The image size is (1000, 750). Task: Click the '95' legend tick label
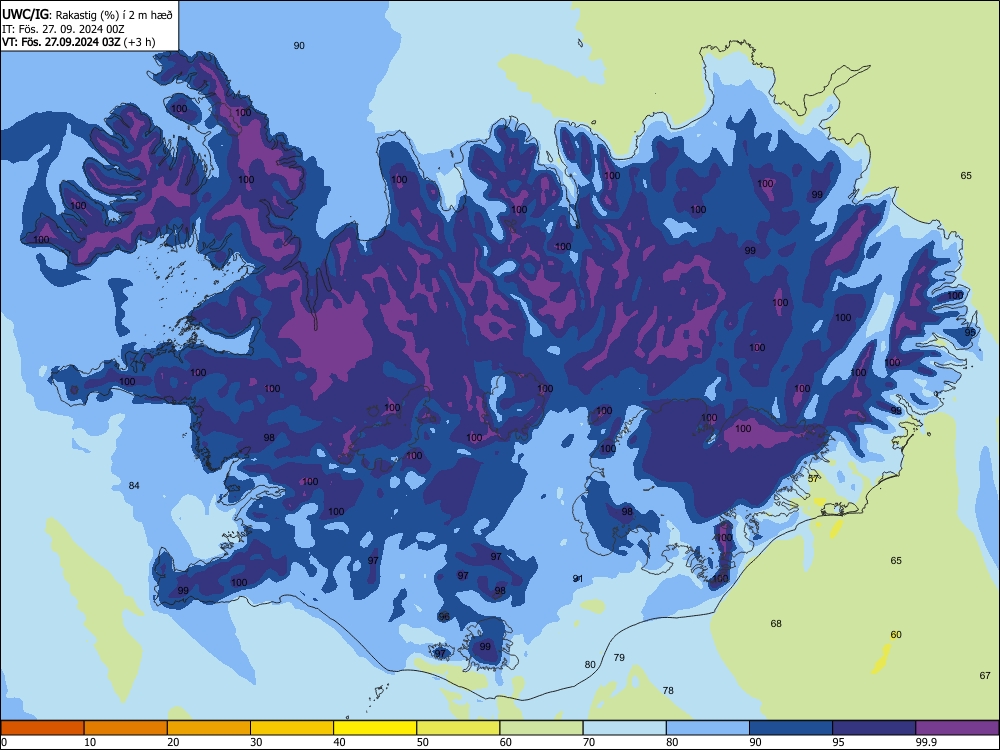[839, 742]
